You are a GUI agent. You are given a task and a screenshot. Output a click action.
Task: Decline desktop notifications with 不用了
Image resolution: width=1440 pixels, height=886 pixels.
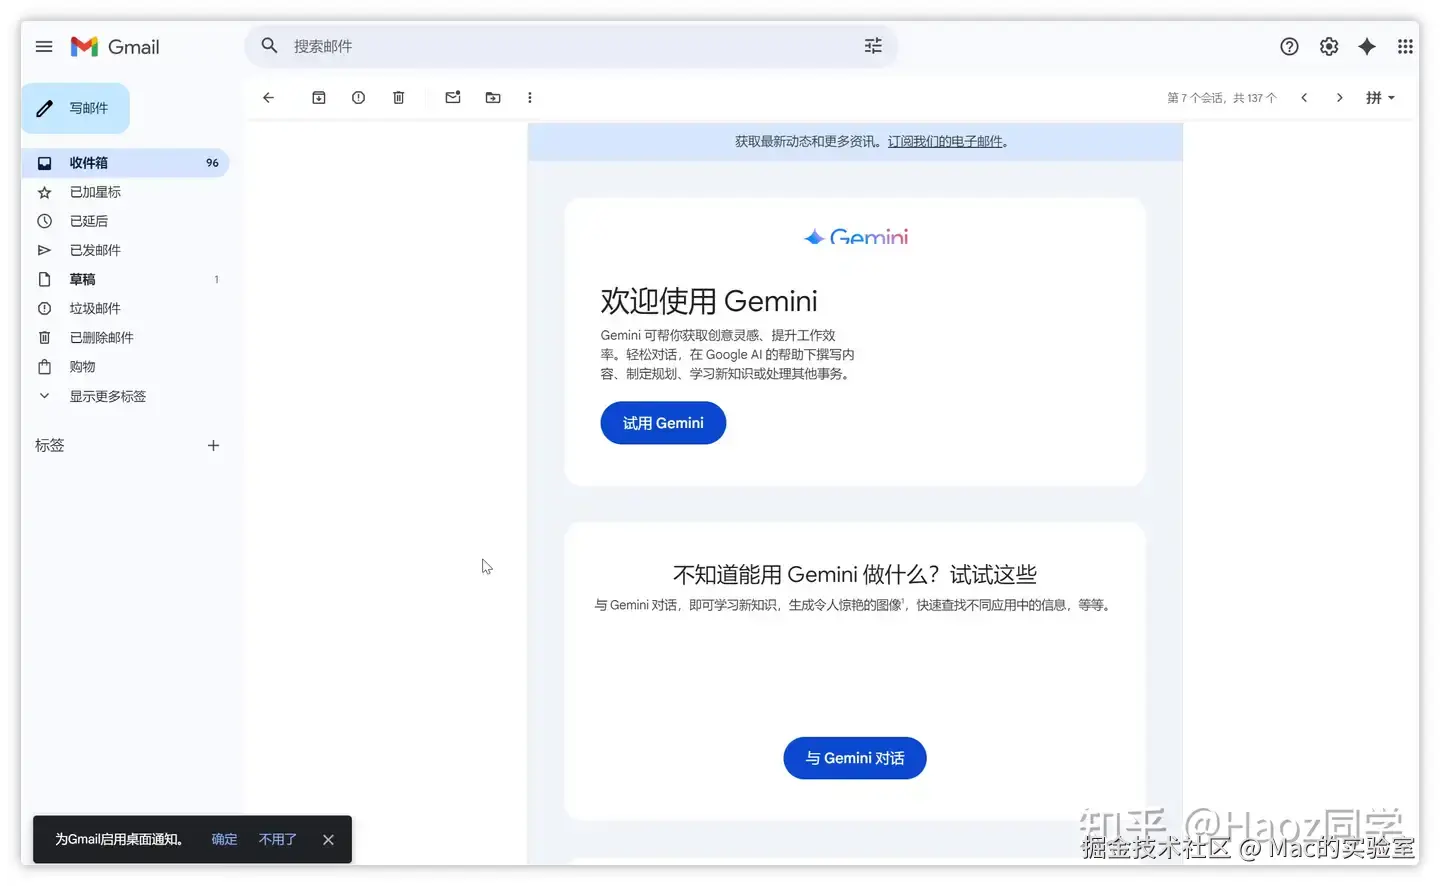click(x=278, y=840)
